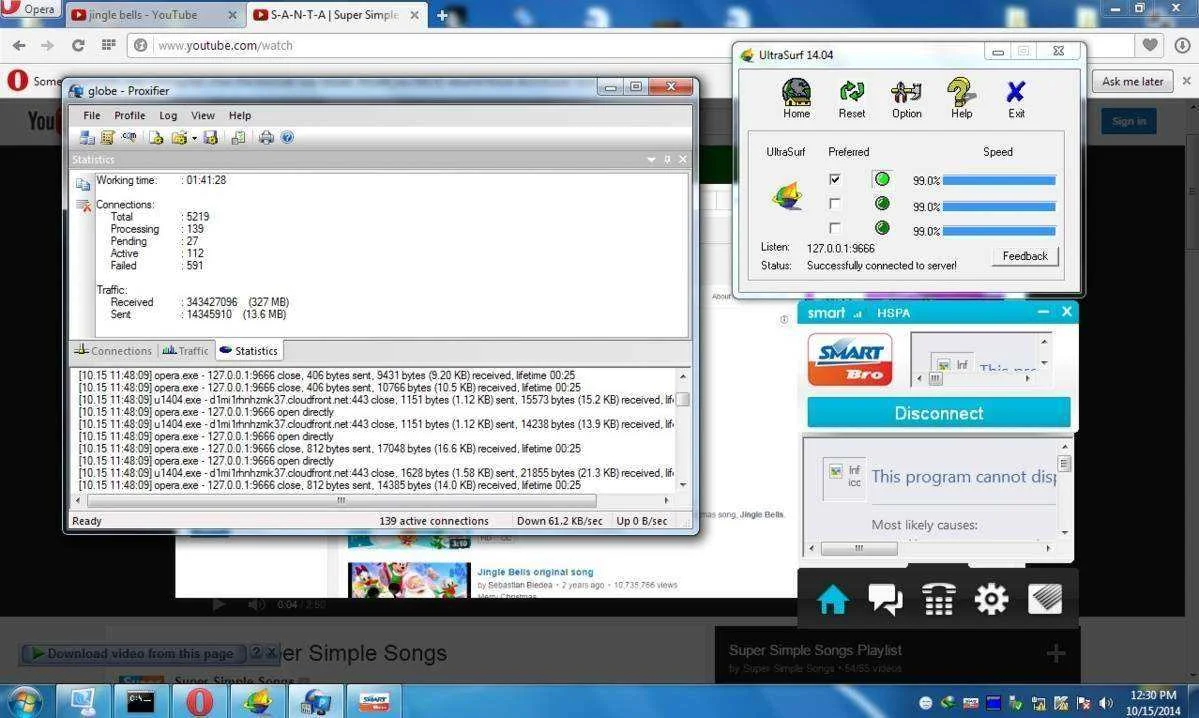This screenshot has height=718, width=1199.
Task: Click Smart Bro home icon
Action: tap(832, 599)
